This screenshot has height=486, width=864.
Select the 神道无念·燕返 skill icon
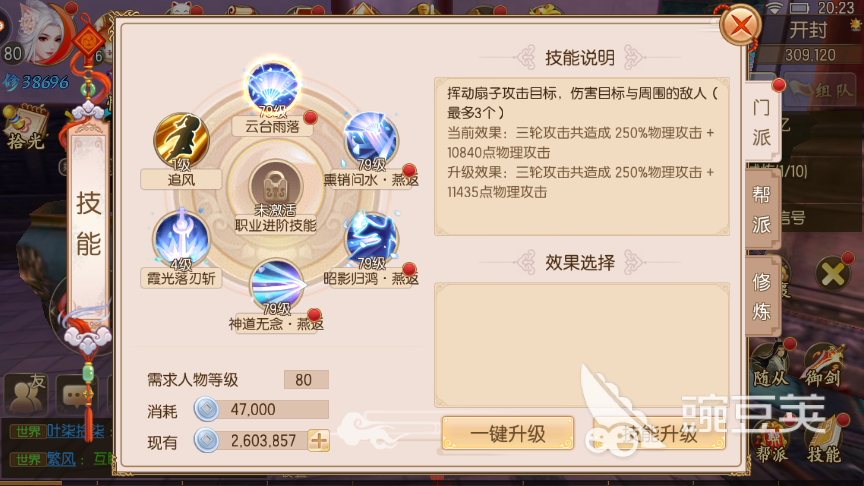pyautogui.click(x=278, y=284)
